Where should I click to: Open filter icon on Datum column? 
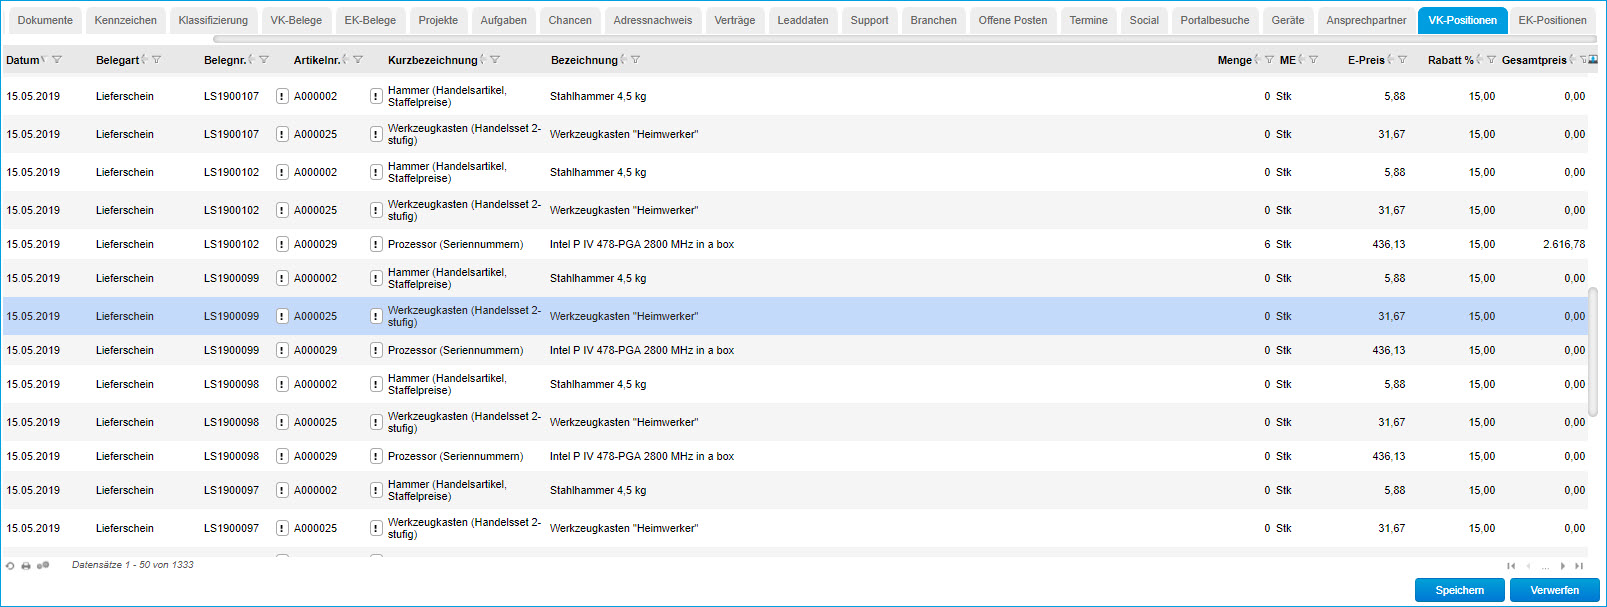coord(57,60)
